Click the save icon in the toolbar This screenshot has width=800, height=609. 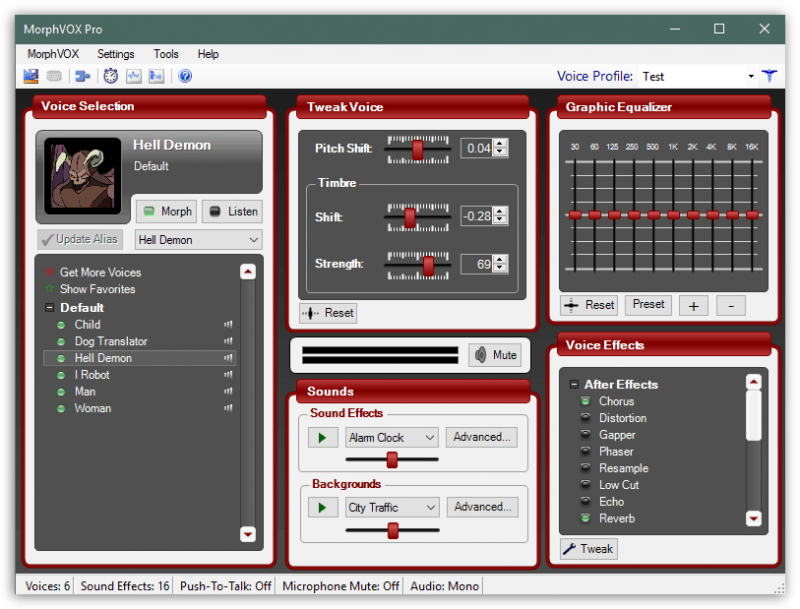pos(31,76)
